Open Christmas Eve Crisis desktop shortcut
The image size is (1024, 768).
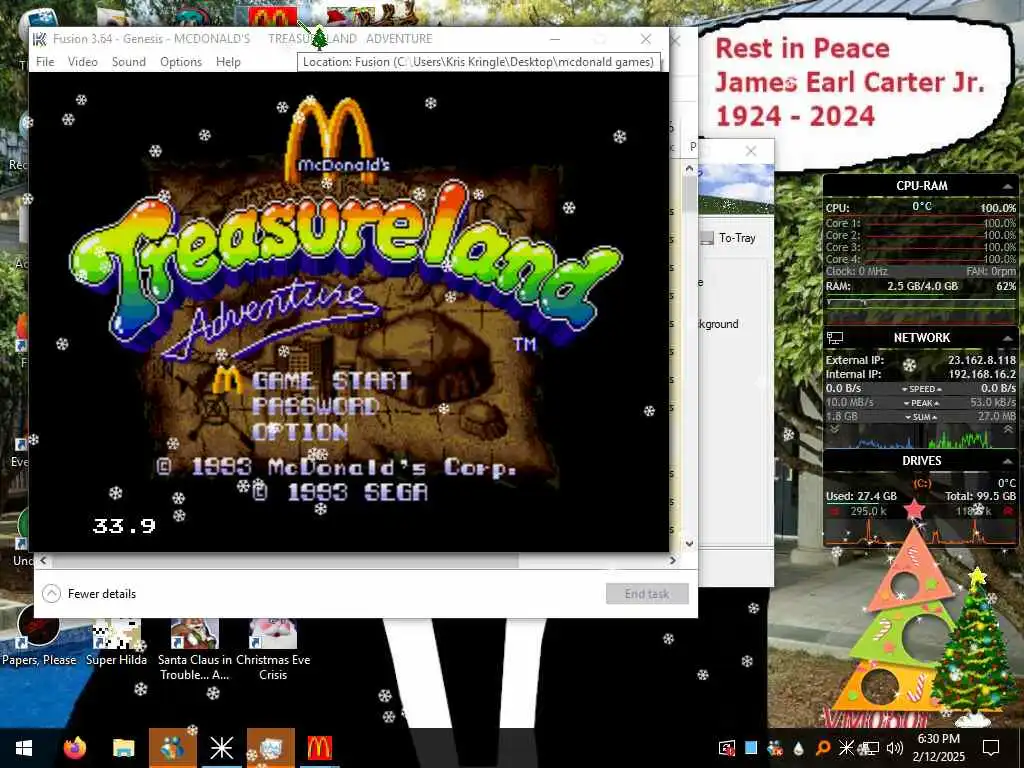point(273,650)
